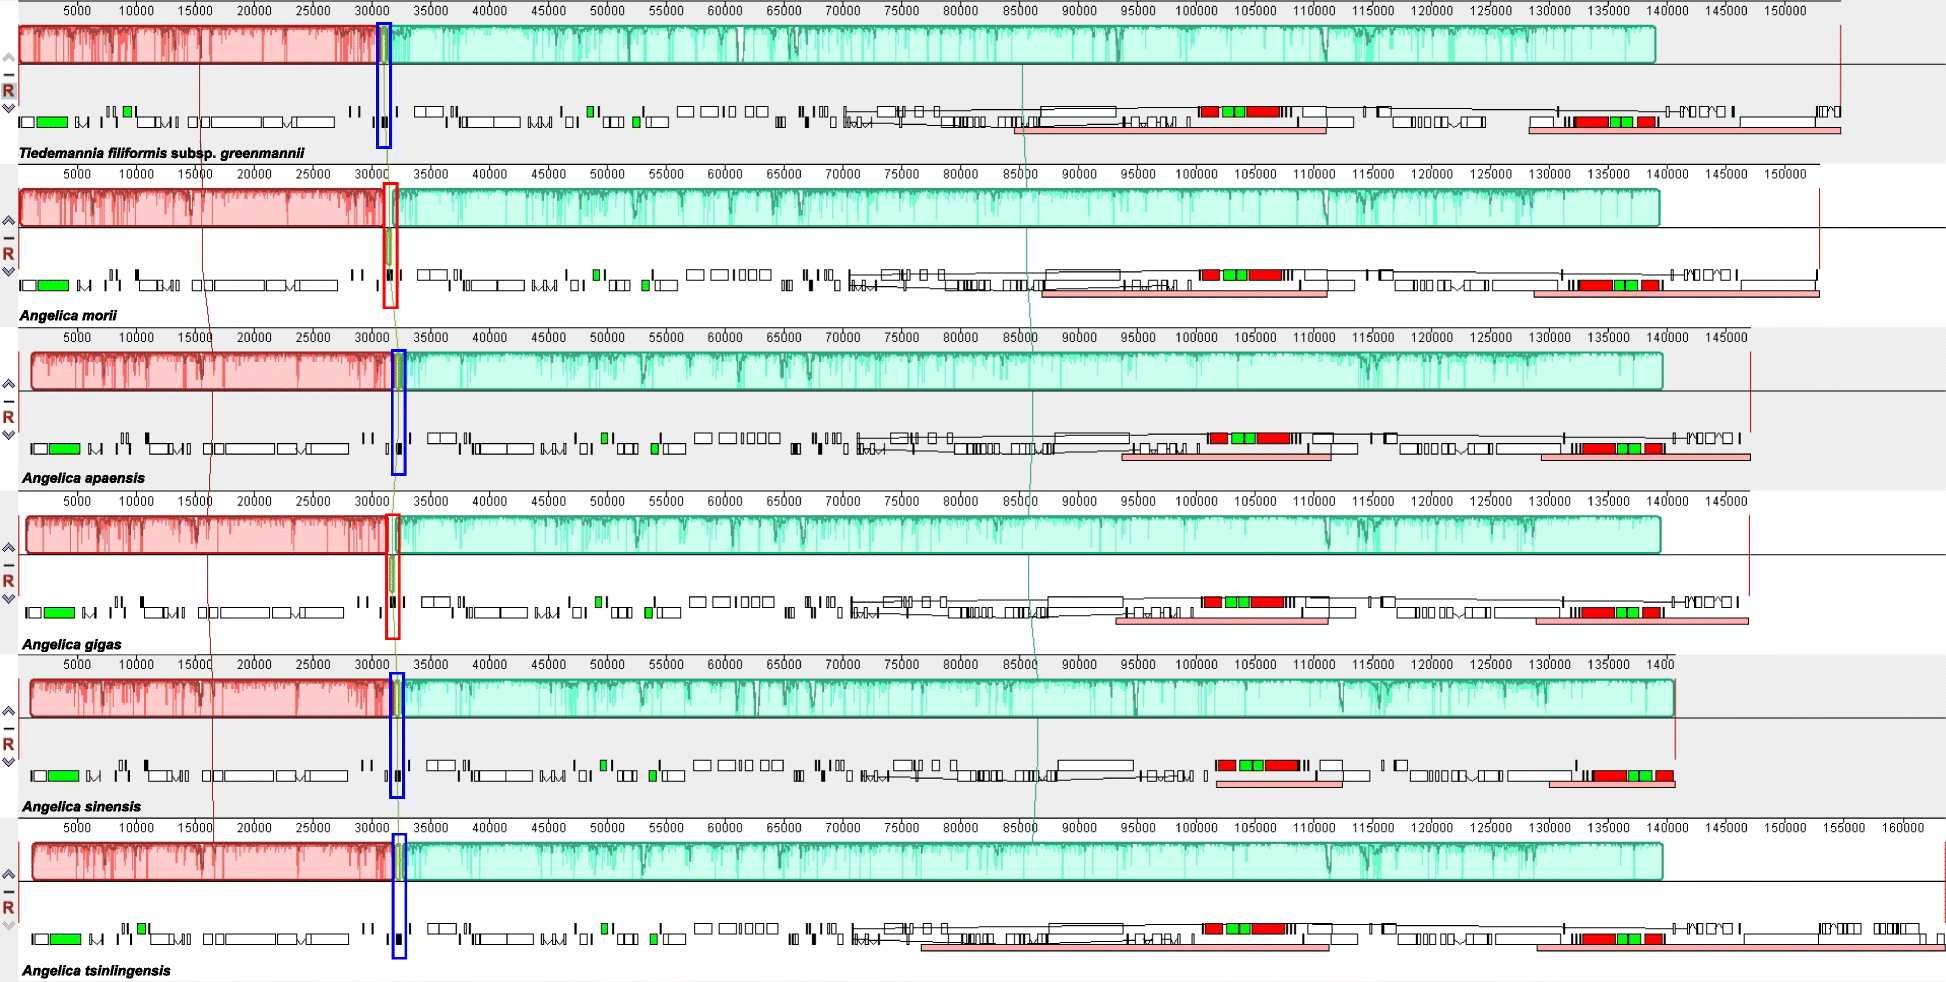Select the red LCB block of Angelica morii

click(x=202, y=208)
